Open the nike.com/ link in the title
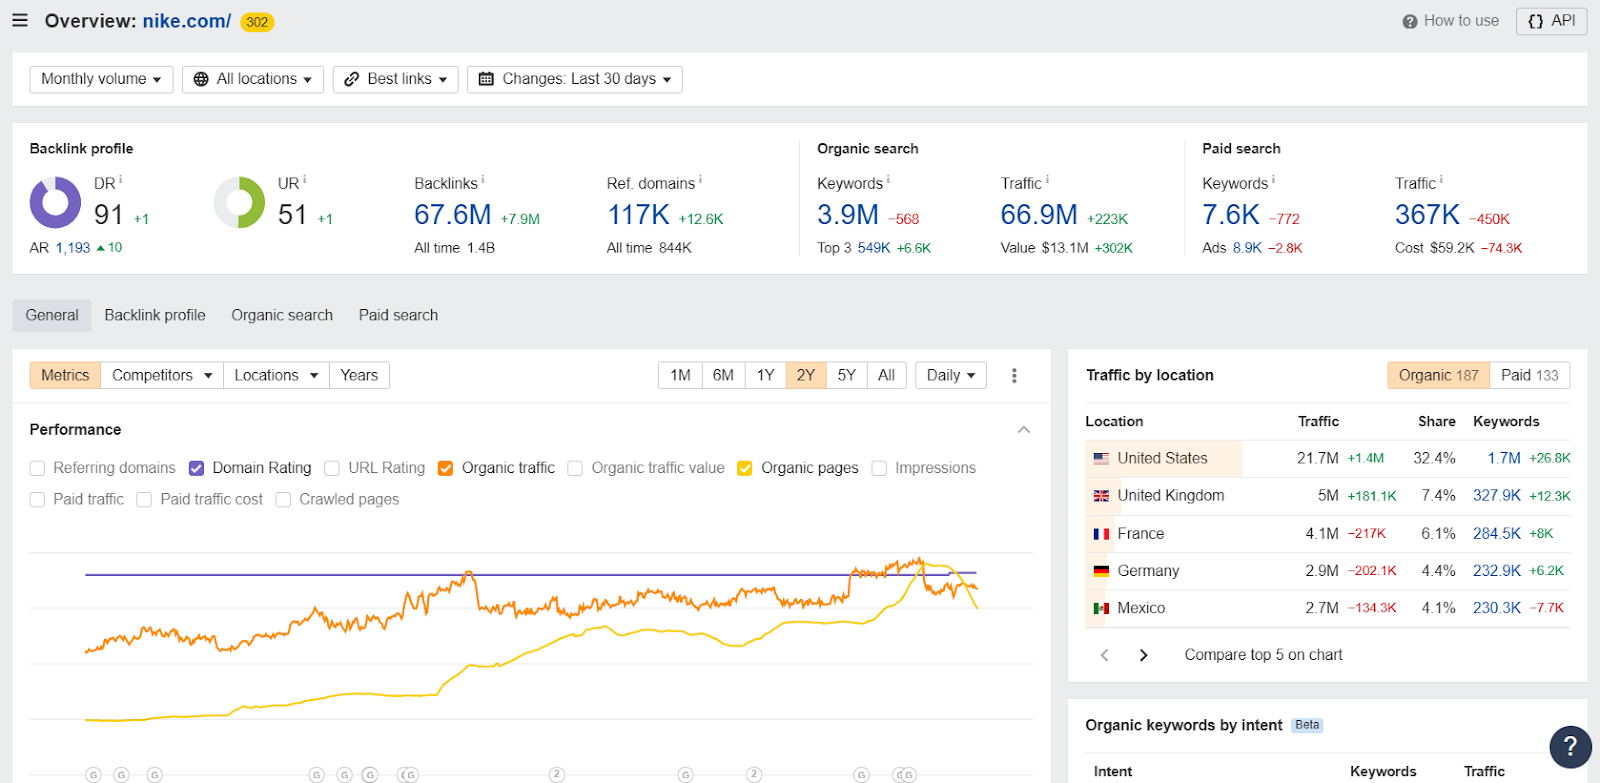Screen dimensions: 1600x783 pos(187,21)
